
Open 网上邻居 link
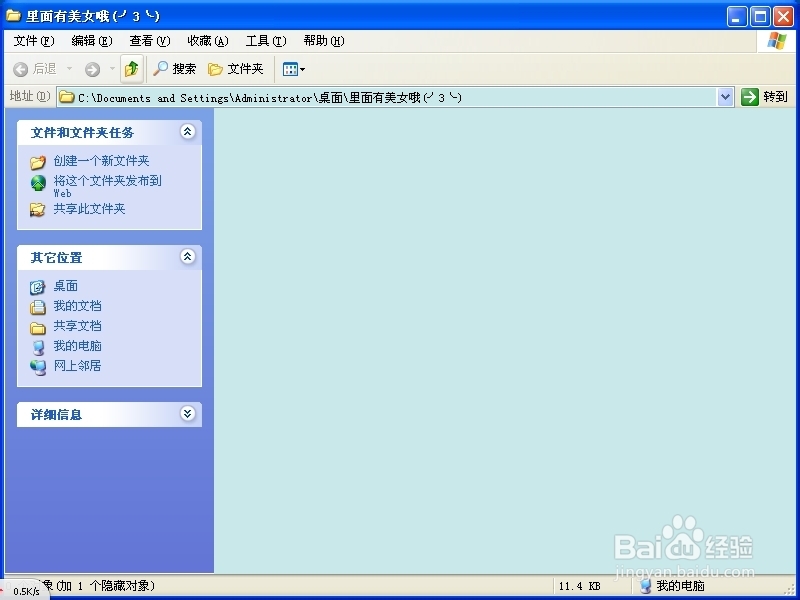click(x=78, y=365)
